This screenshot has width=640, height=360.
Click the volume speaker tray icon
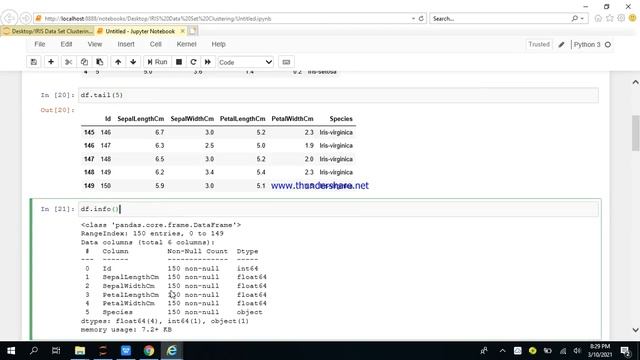(577, 351)
